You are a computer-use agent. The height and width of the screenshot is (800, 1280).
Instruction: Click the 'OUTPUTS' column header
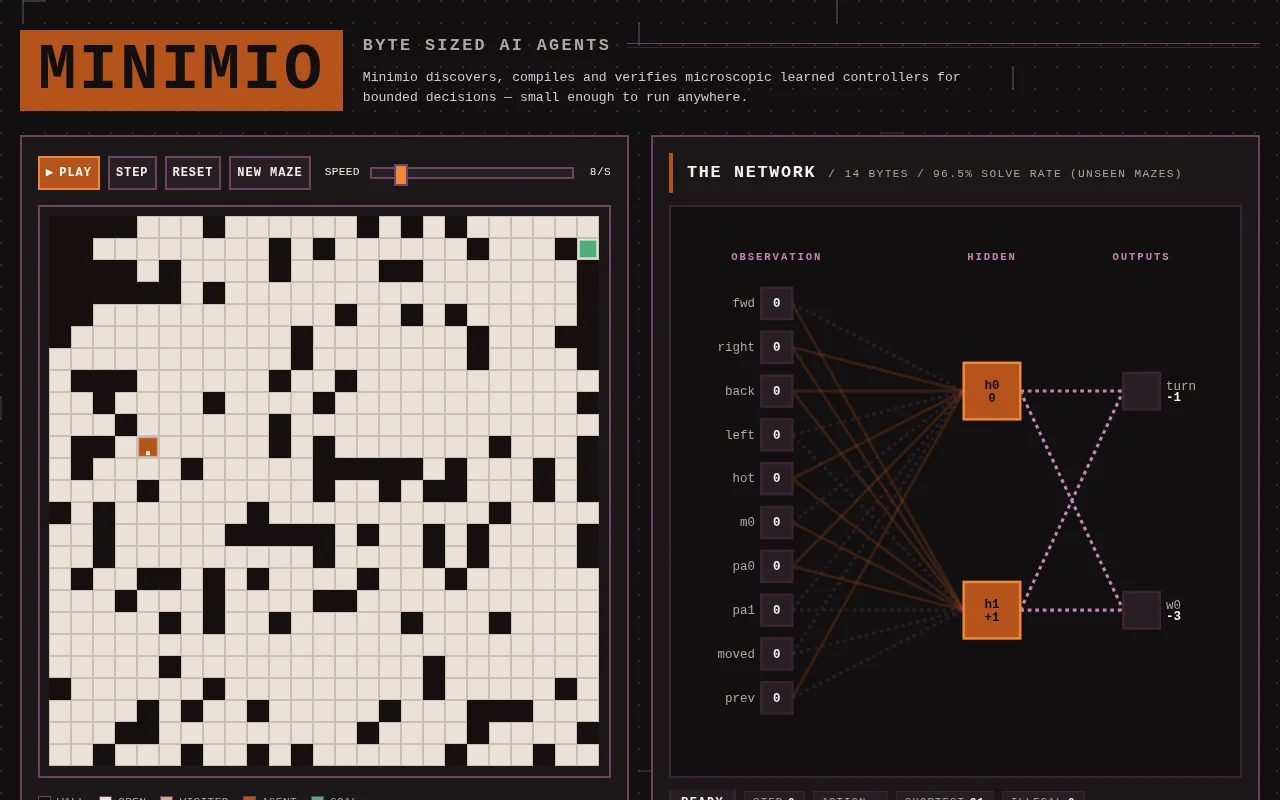[x=1141, y=257]
